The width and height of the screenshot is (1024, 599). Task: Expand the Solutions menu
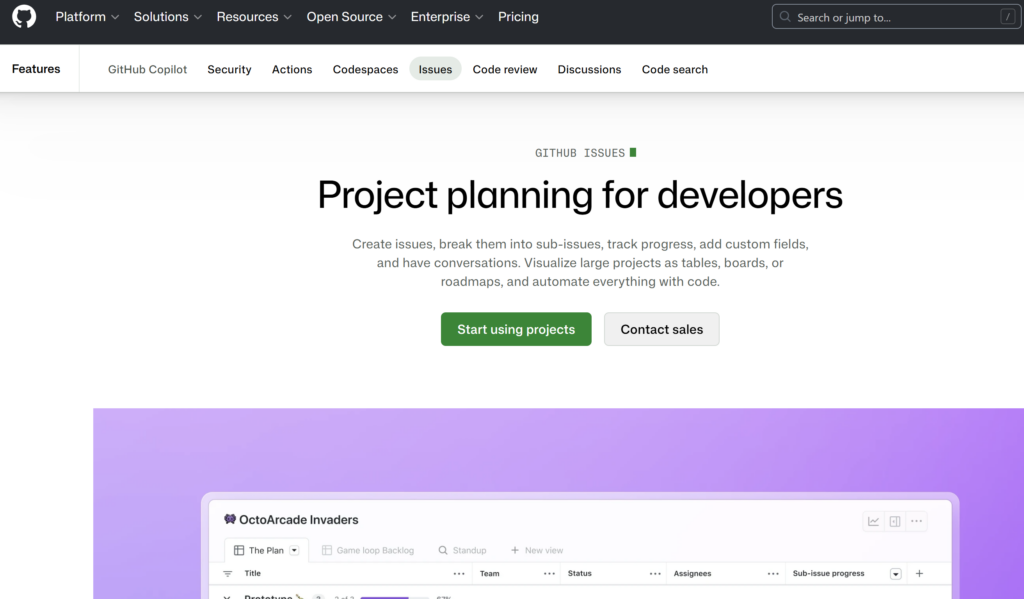click(x=168, y=17)
